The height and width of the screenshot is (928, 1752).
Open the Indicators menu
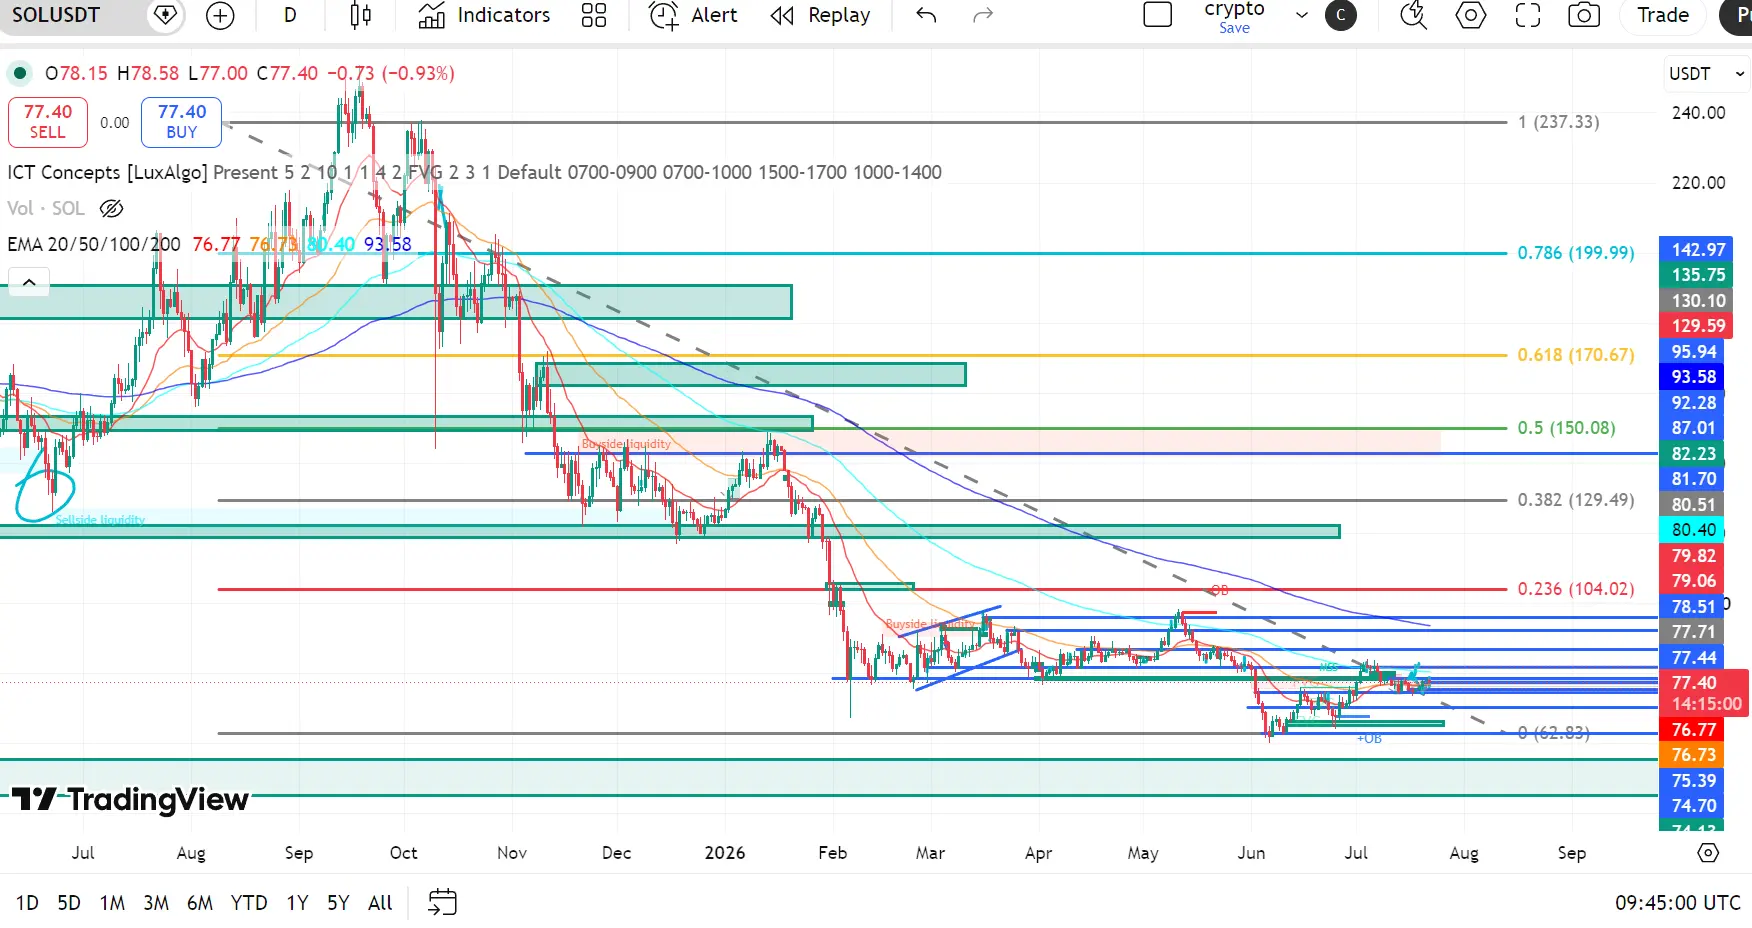coord(484,15)
